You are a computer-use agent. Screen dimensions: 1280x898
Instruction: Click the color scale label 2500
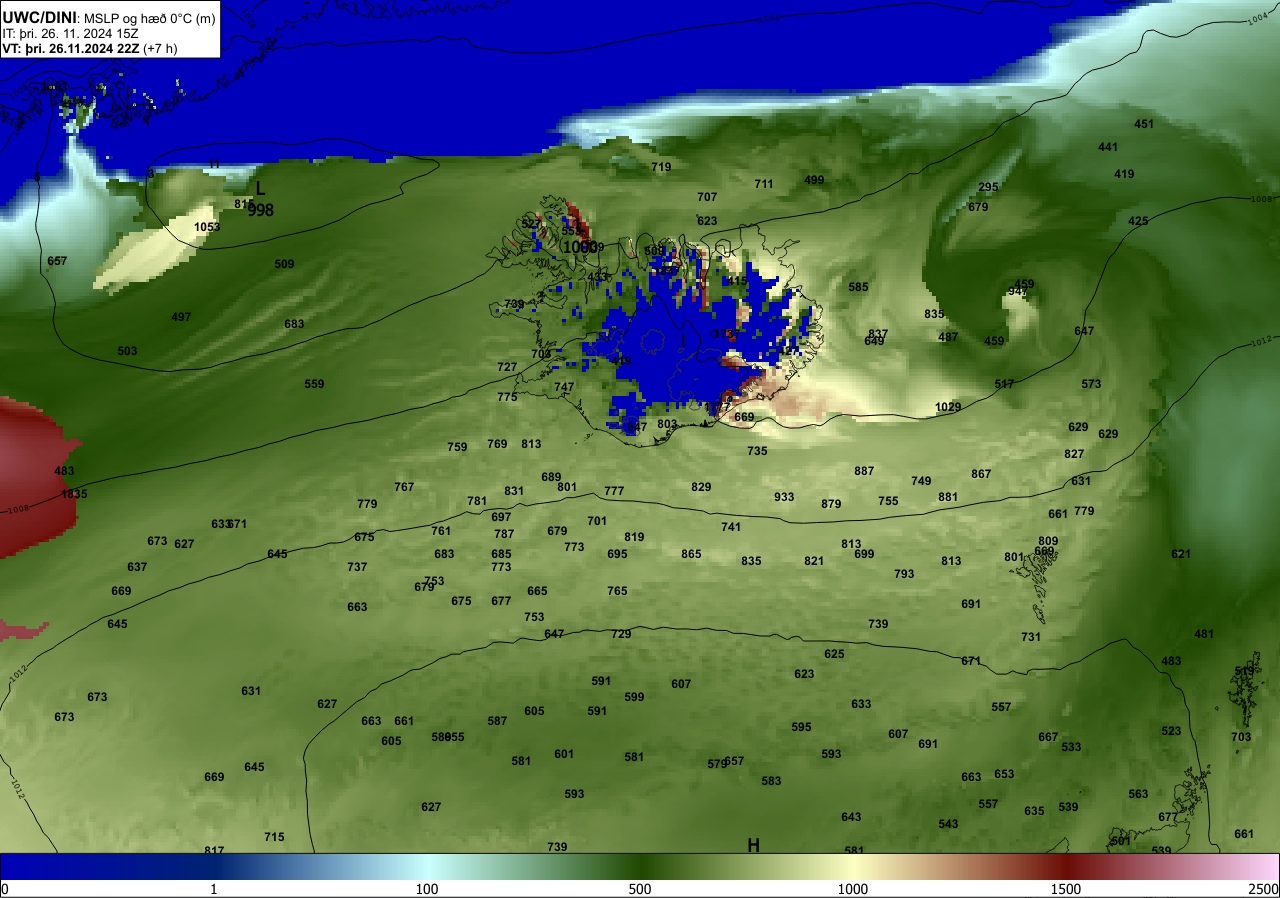point(1265,889)
